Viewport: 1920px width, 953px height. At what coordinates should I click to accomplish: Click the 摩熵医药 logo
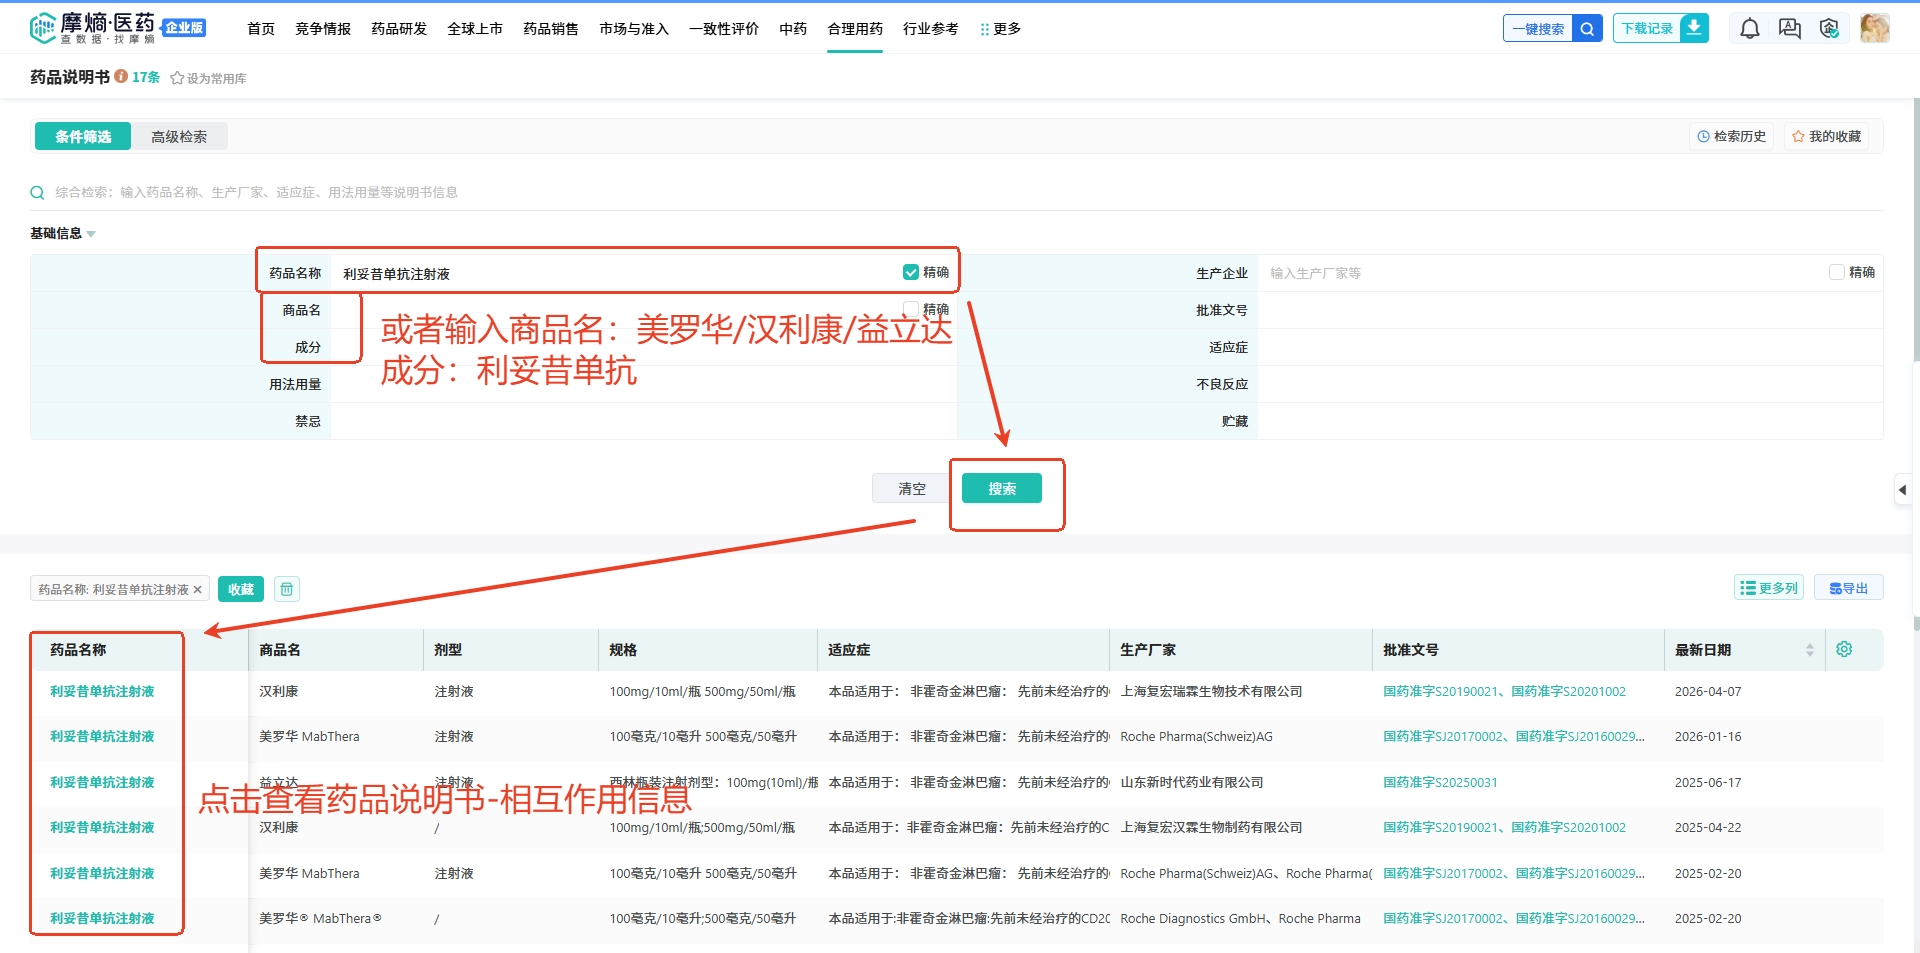pos(93,28)
